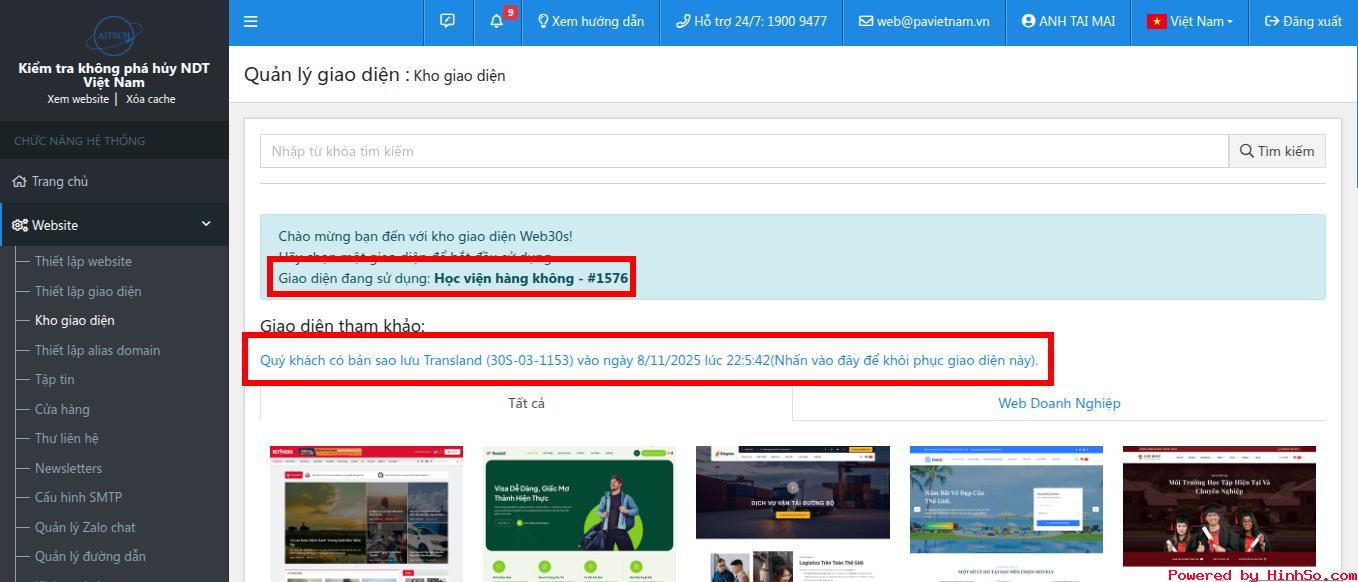Click the AITECH logo in sidebar
The height and width of the screenshot is (582, 1358).
click(114, 33)
